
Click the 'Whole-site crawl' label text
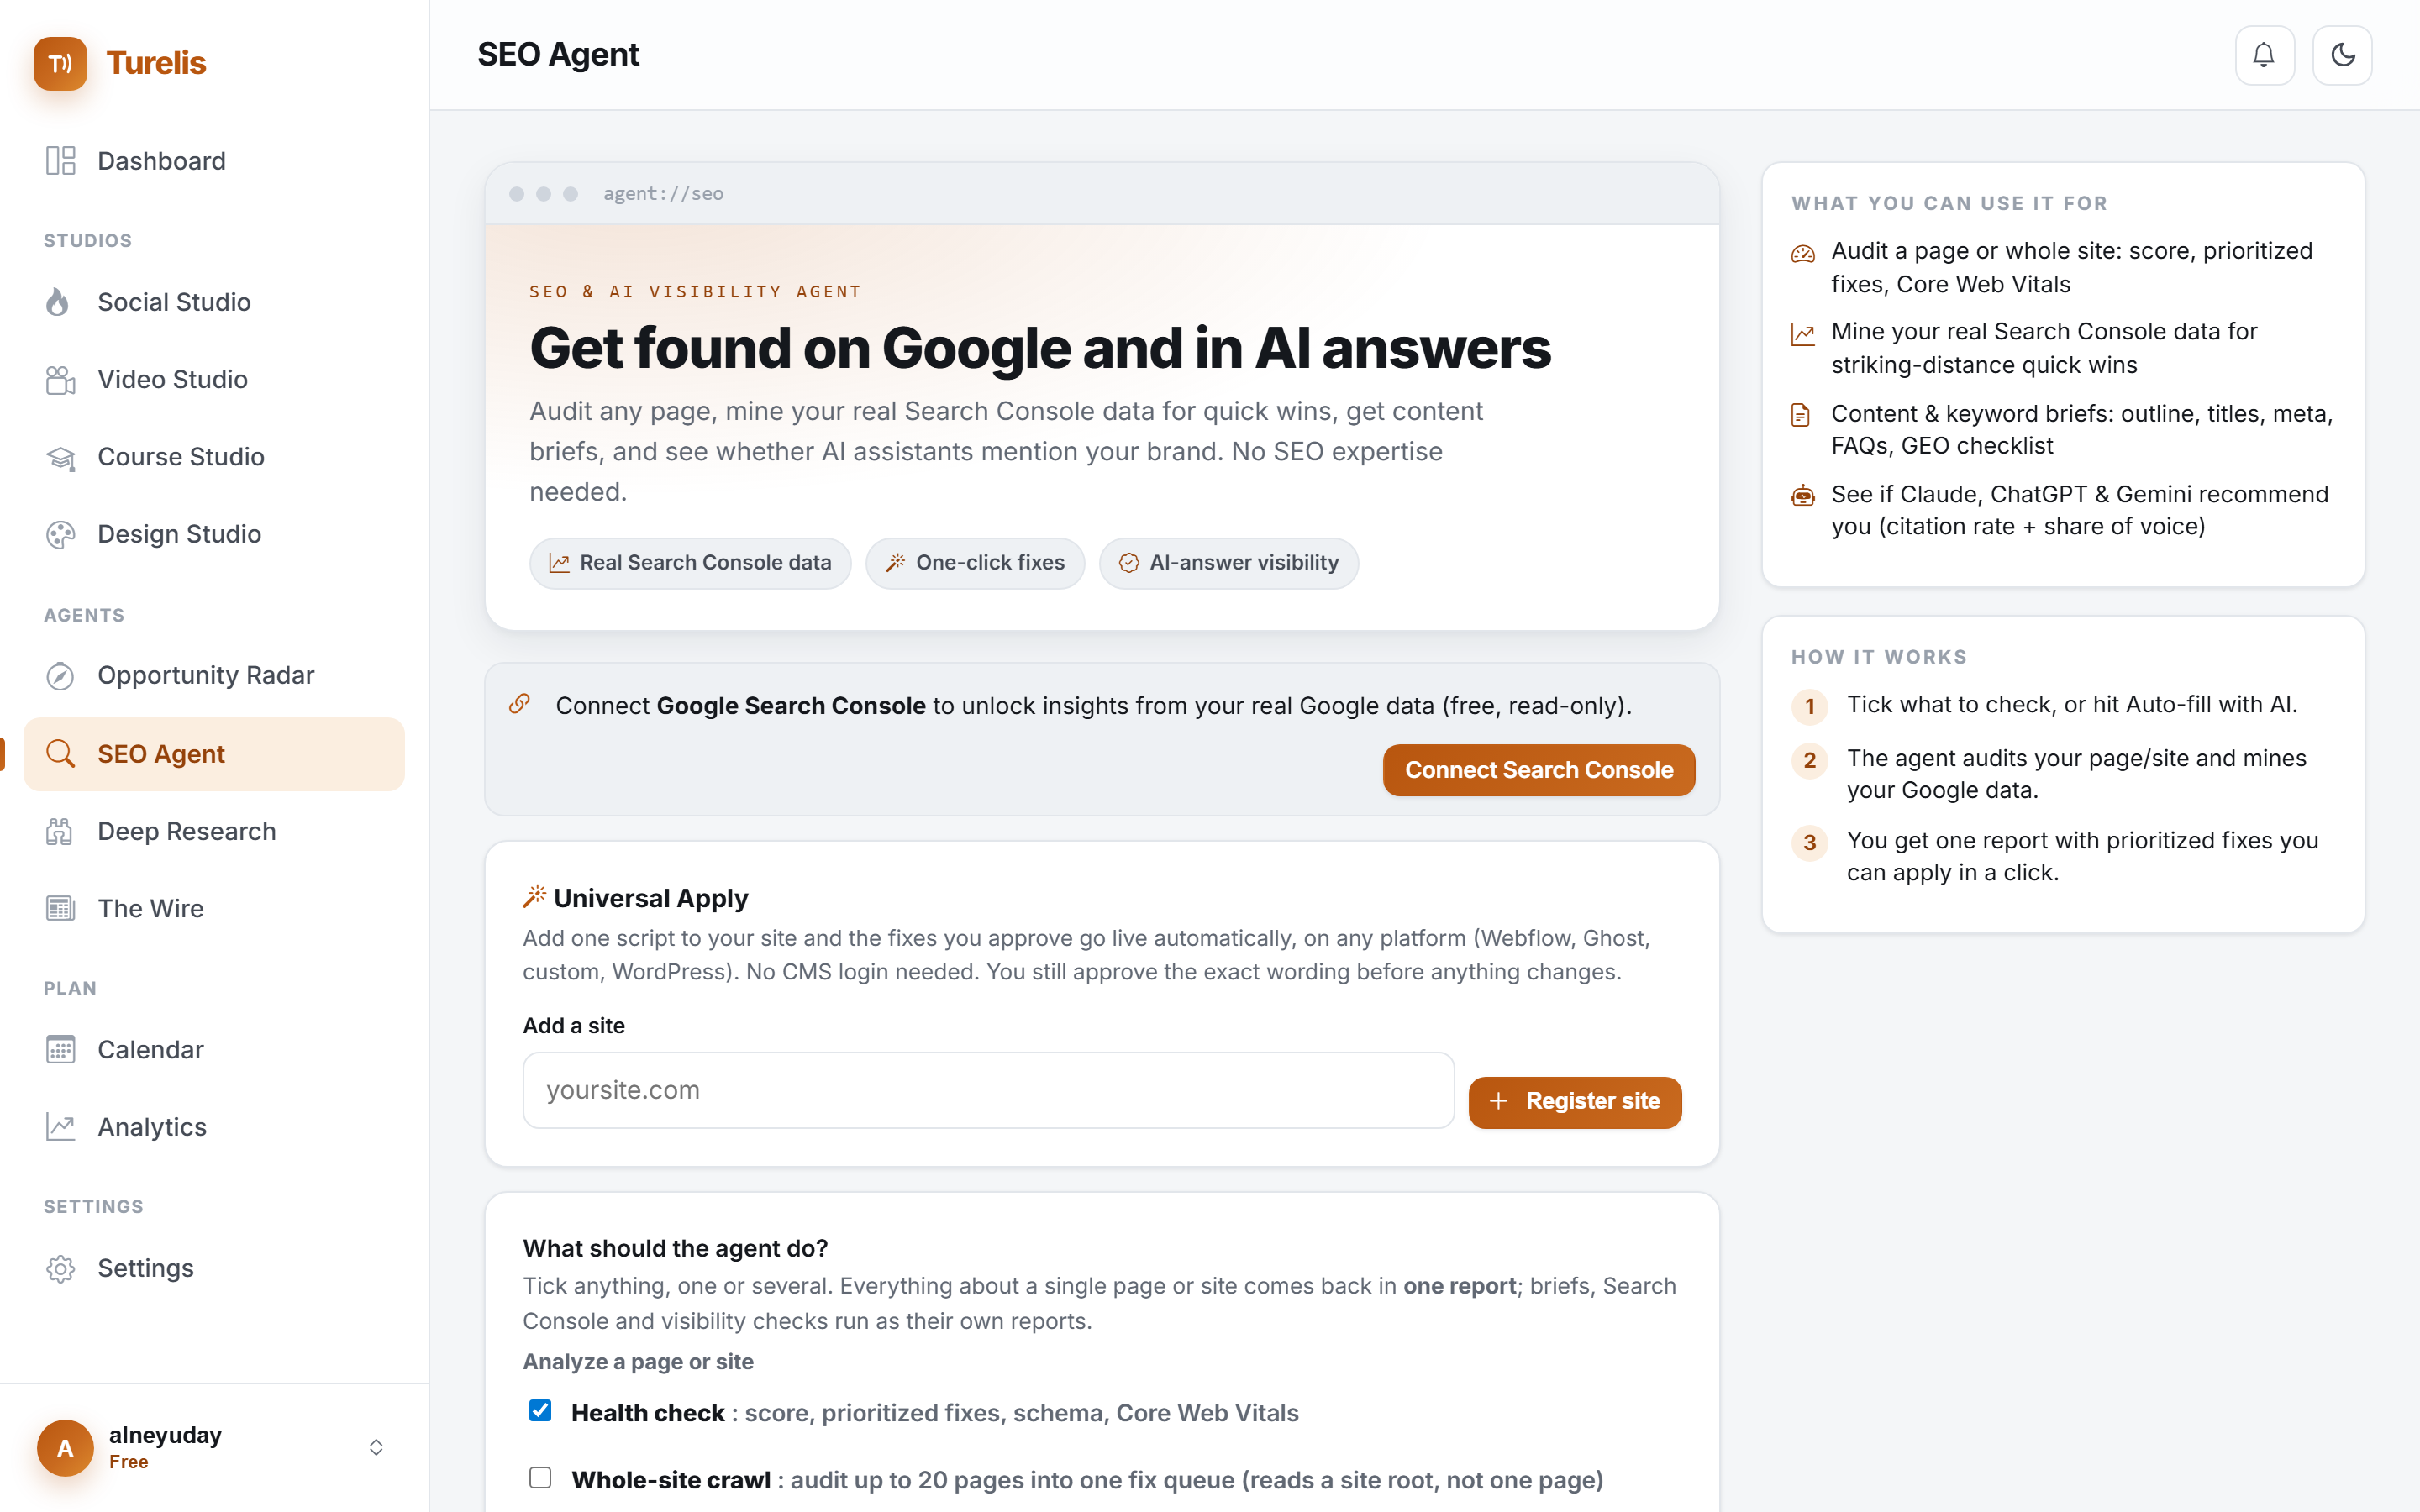pyautogui.click(x=671, y=1479)
